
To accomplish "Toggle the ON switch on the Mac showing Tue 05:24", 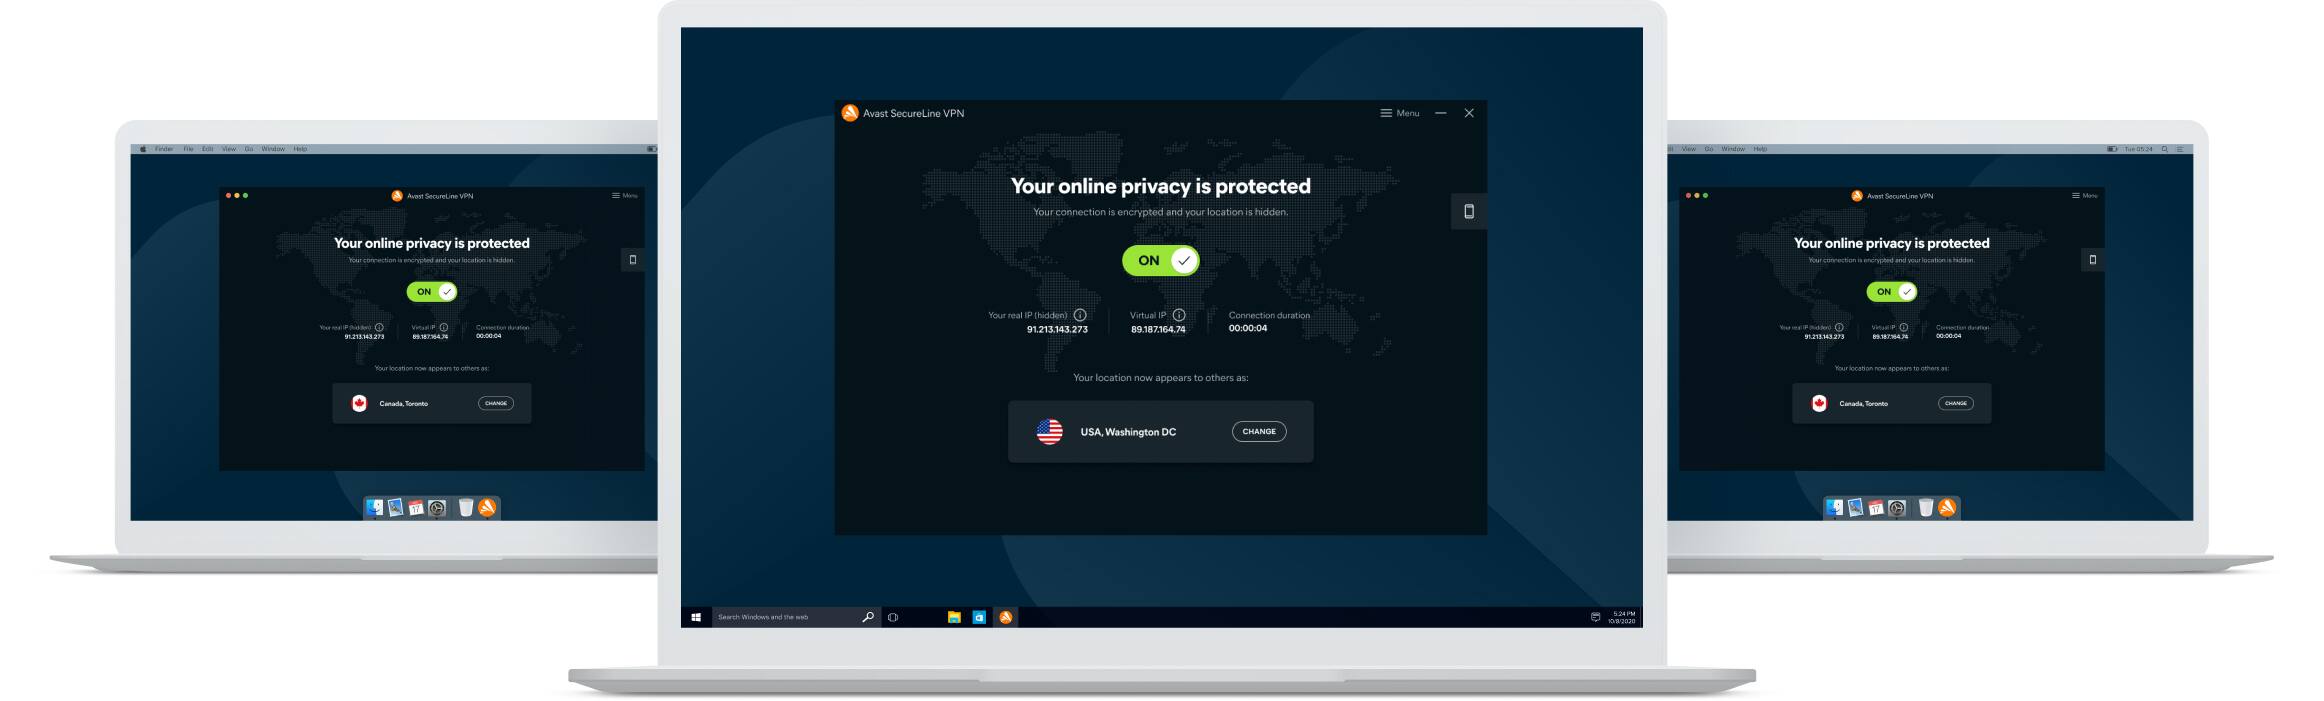I will (1891, 292).
